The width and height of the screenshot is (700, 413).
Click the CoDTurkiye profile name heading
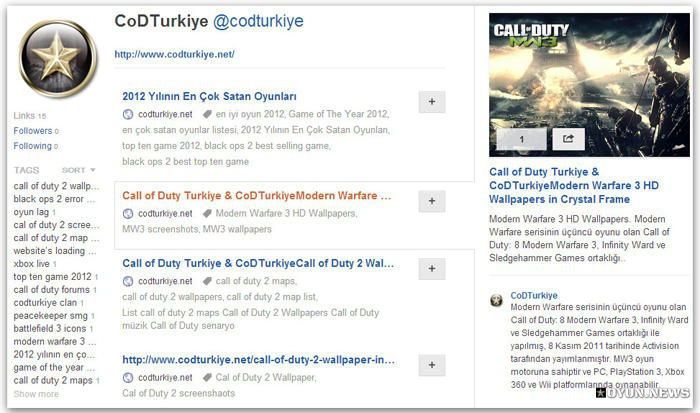click(161, 21)
